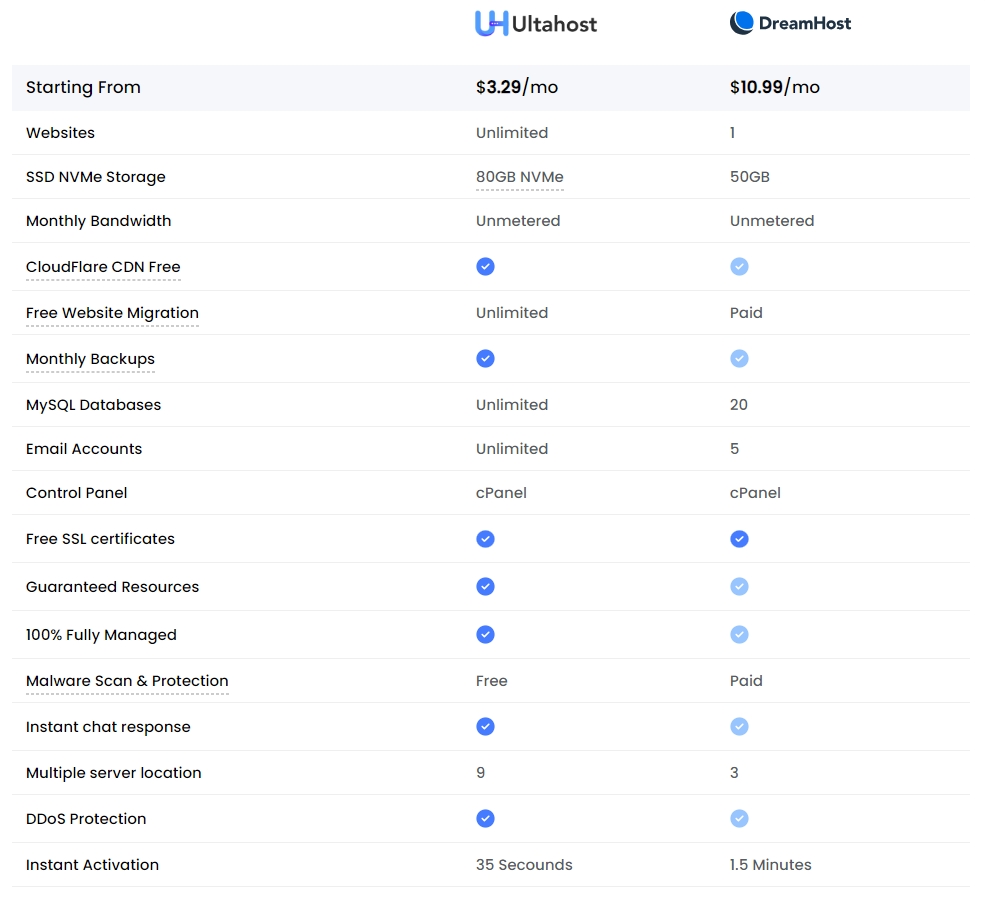985x897 pixels.
Task: Click the DreamHost logo
Action: (x=790, y=23)
